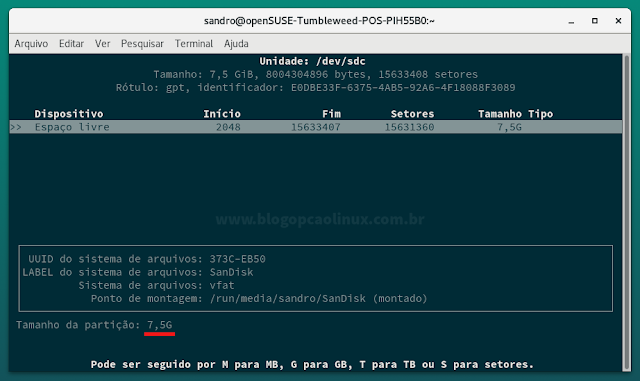640x381 pixels.
Task: Maximize the terminal window
Action: (x=595, y=21)
